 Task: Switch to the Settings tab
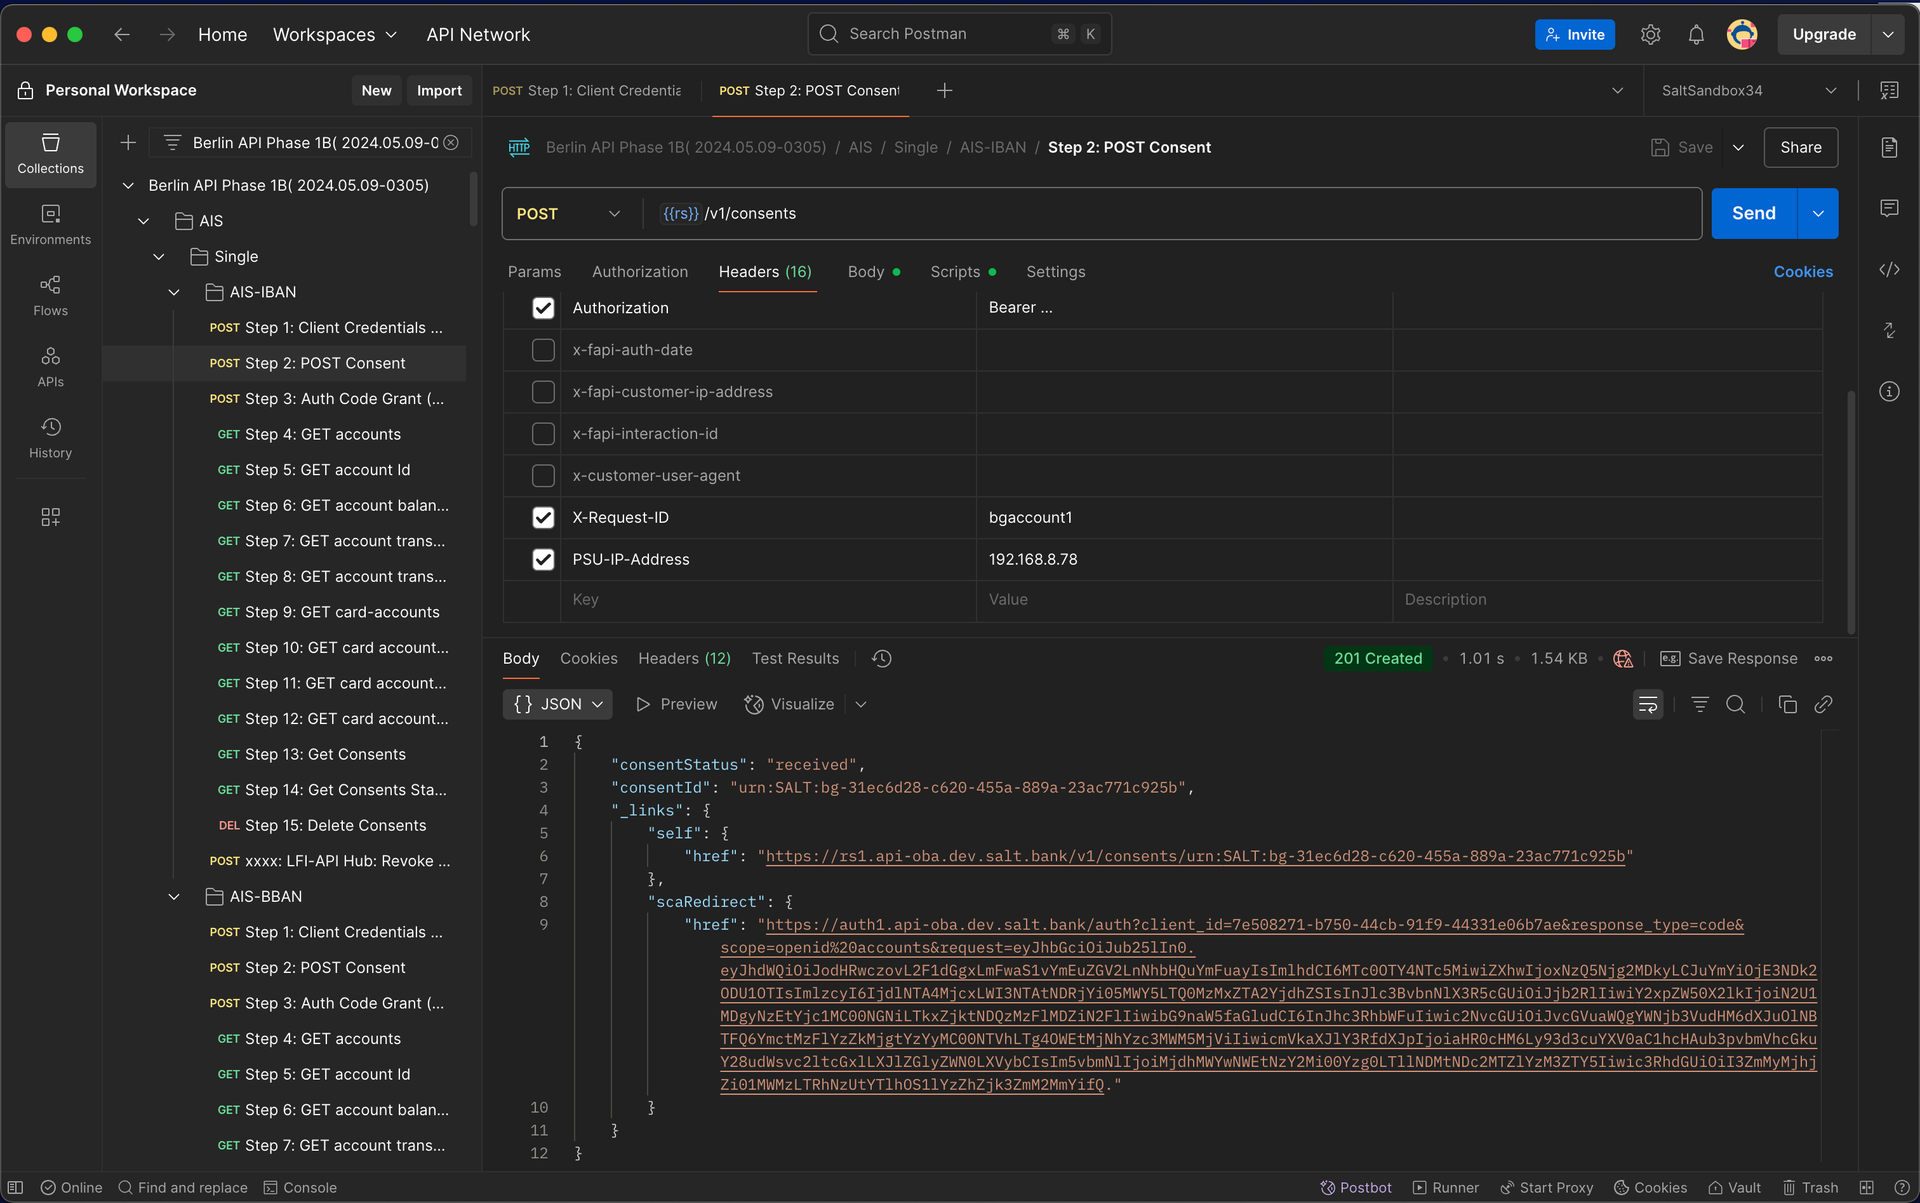(x=1055, y=272)
